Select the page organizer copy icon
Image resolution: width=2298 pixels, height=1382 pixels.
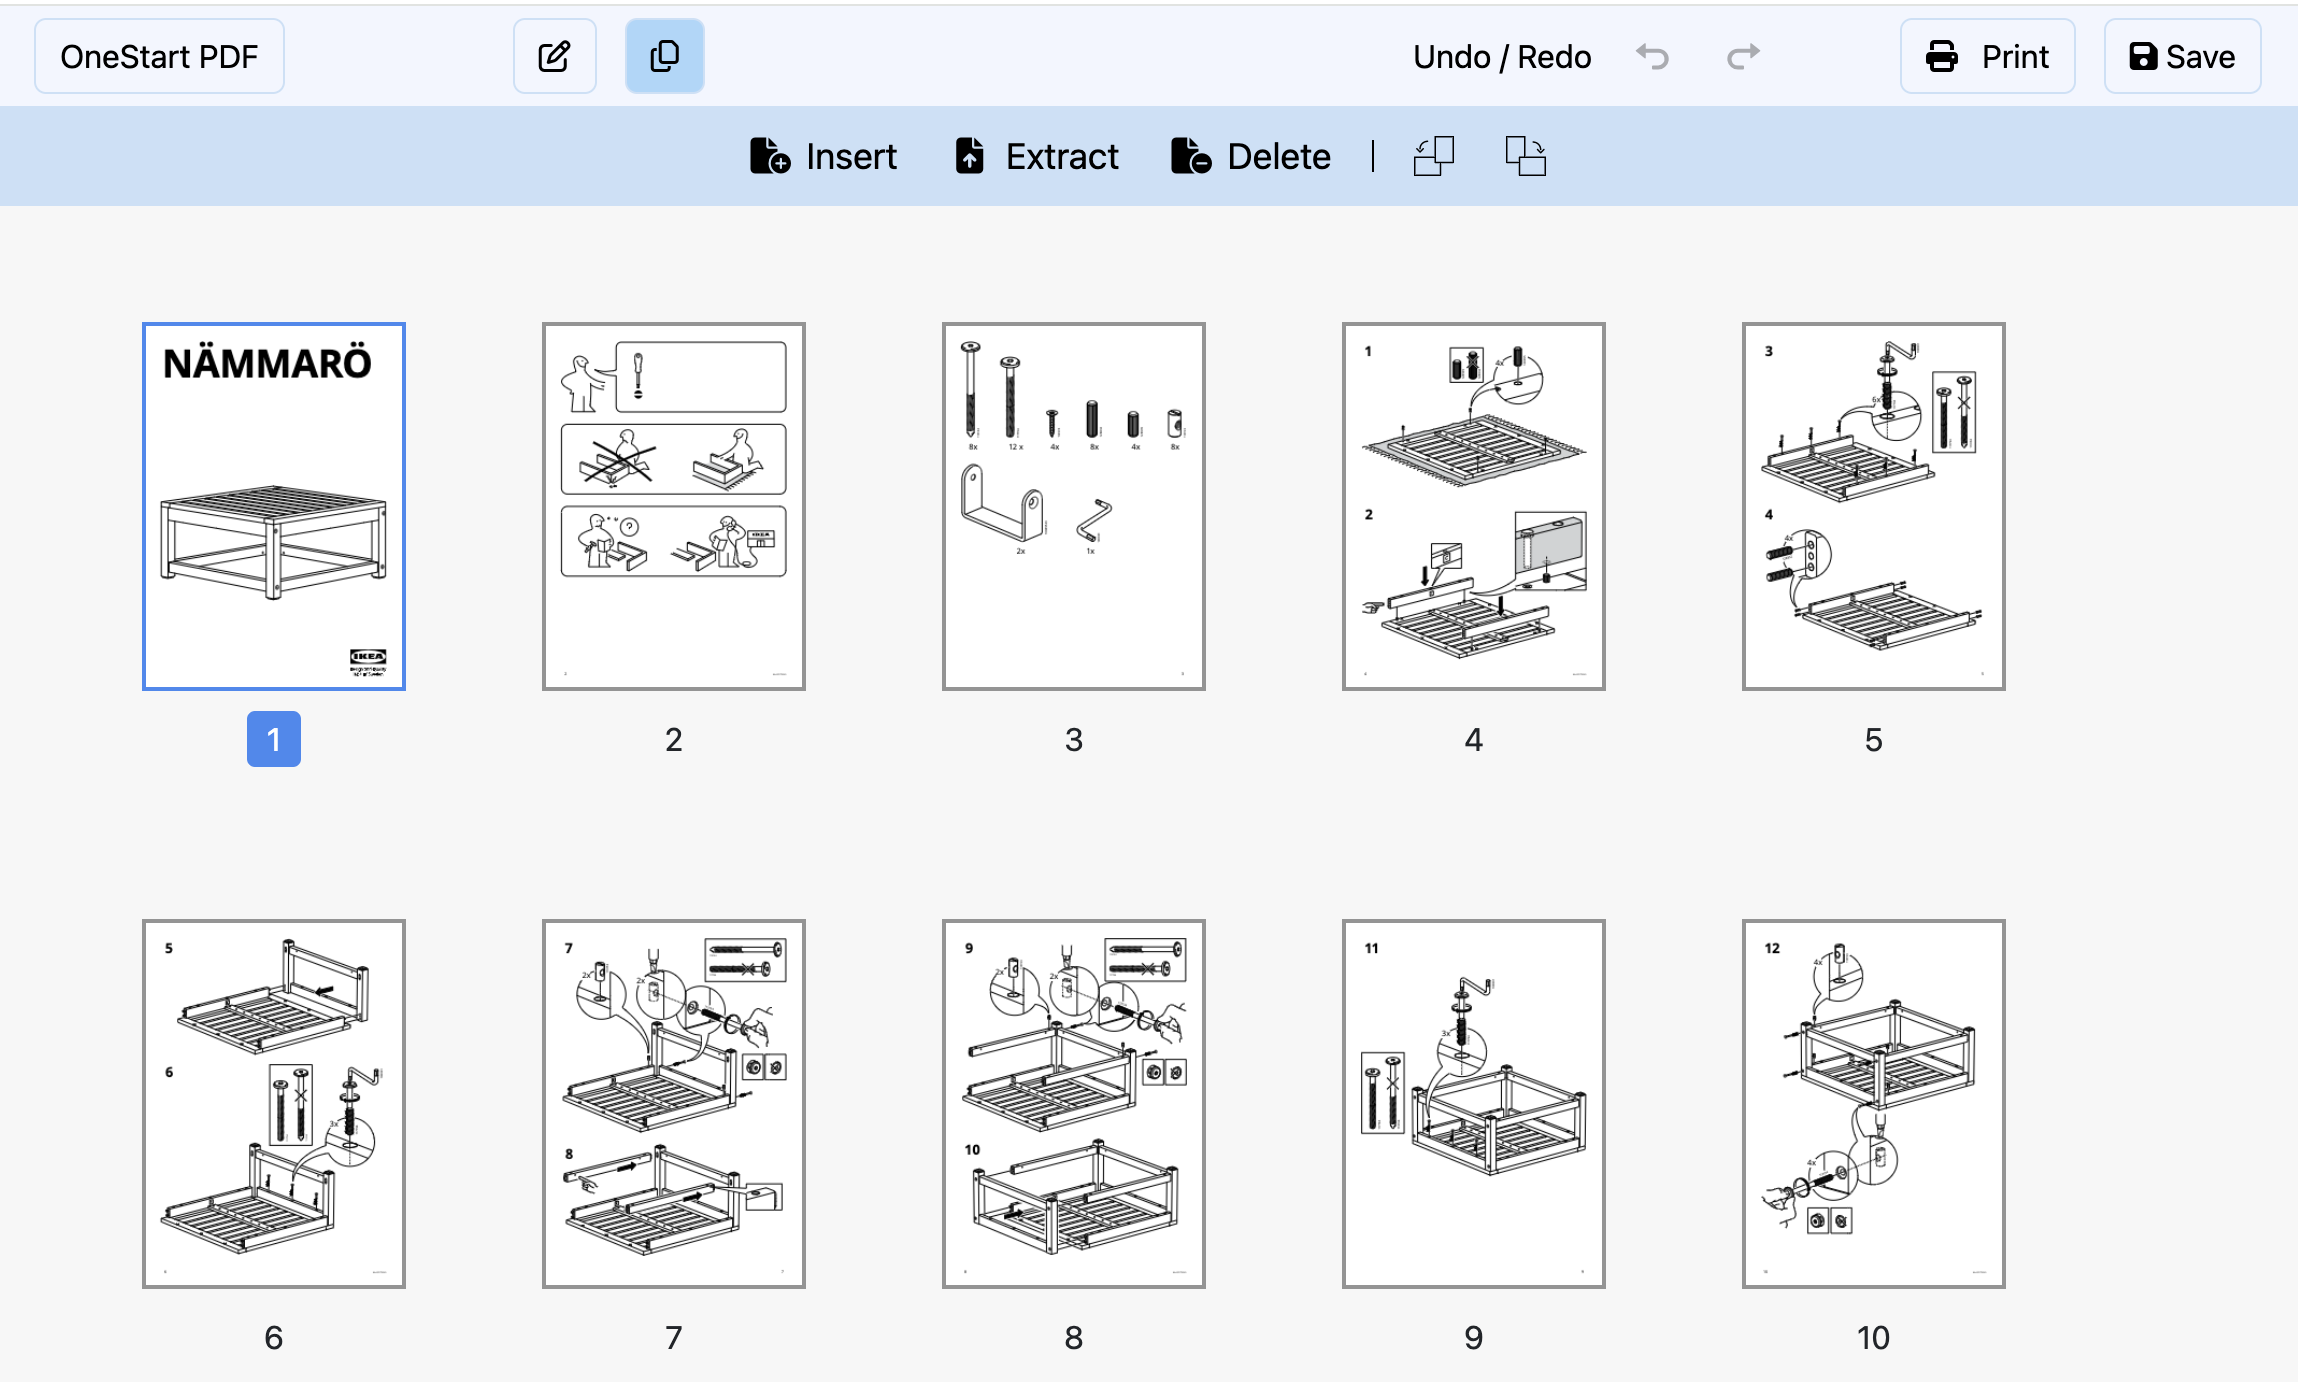point(665,56)
